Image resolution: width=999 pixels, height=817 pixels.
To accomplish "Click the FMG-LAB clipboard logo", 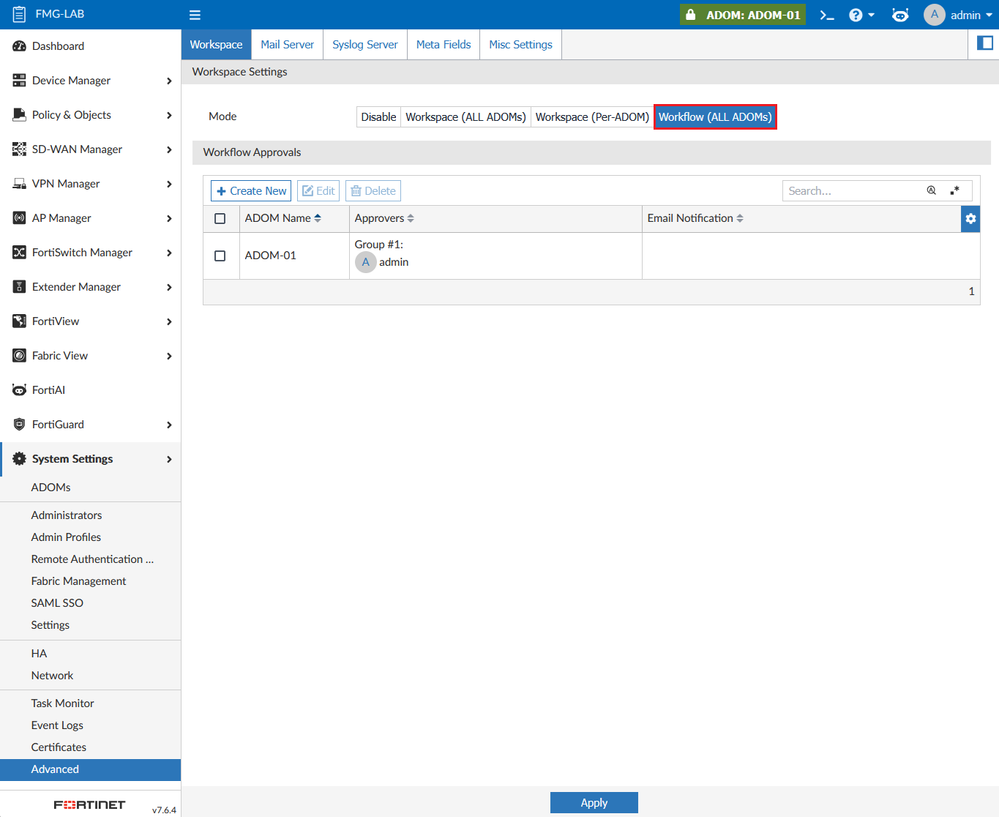I will click(x=20, y=14).
